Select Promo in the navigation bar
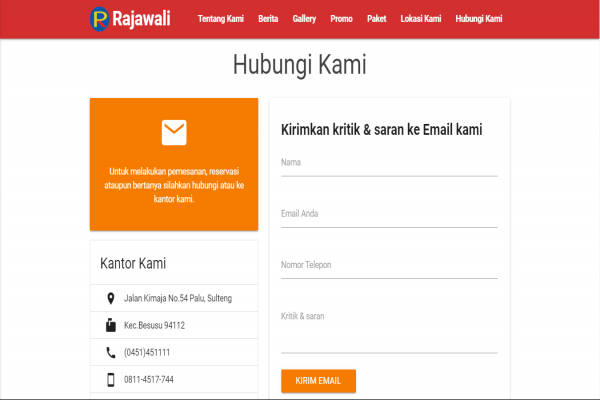 [x=341, y=19]
